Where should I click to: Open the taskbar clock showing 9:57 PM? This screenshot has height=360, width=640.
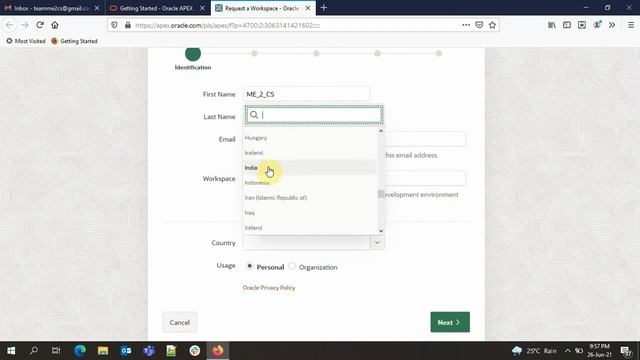[600, 351]
